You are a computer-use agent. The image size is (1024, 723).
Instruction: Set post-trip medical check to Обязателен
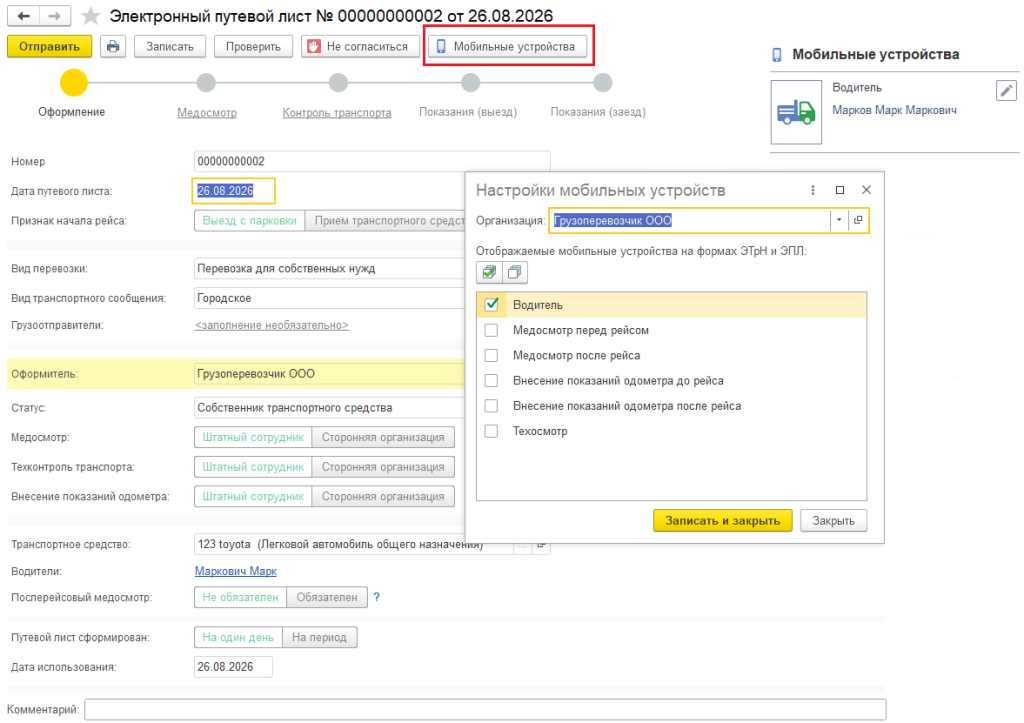coord(327,597)
